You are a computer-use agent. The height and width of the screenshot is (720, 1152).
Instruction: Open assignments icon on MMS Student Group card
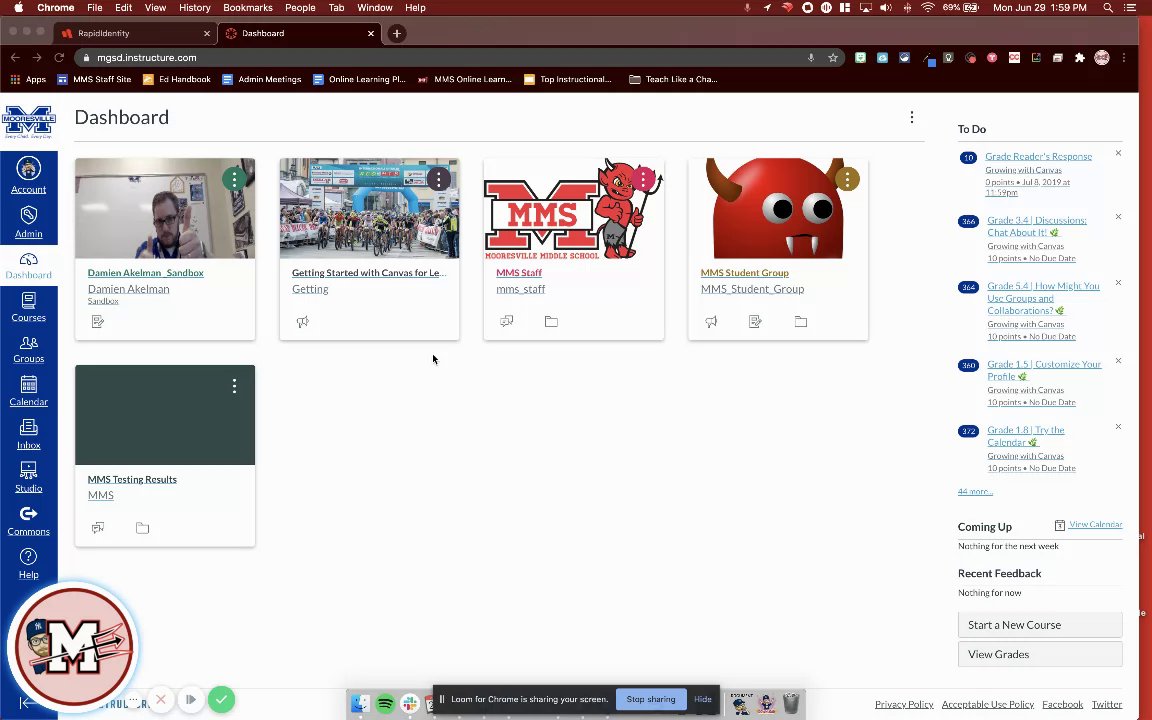pos(755,321)
